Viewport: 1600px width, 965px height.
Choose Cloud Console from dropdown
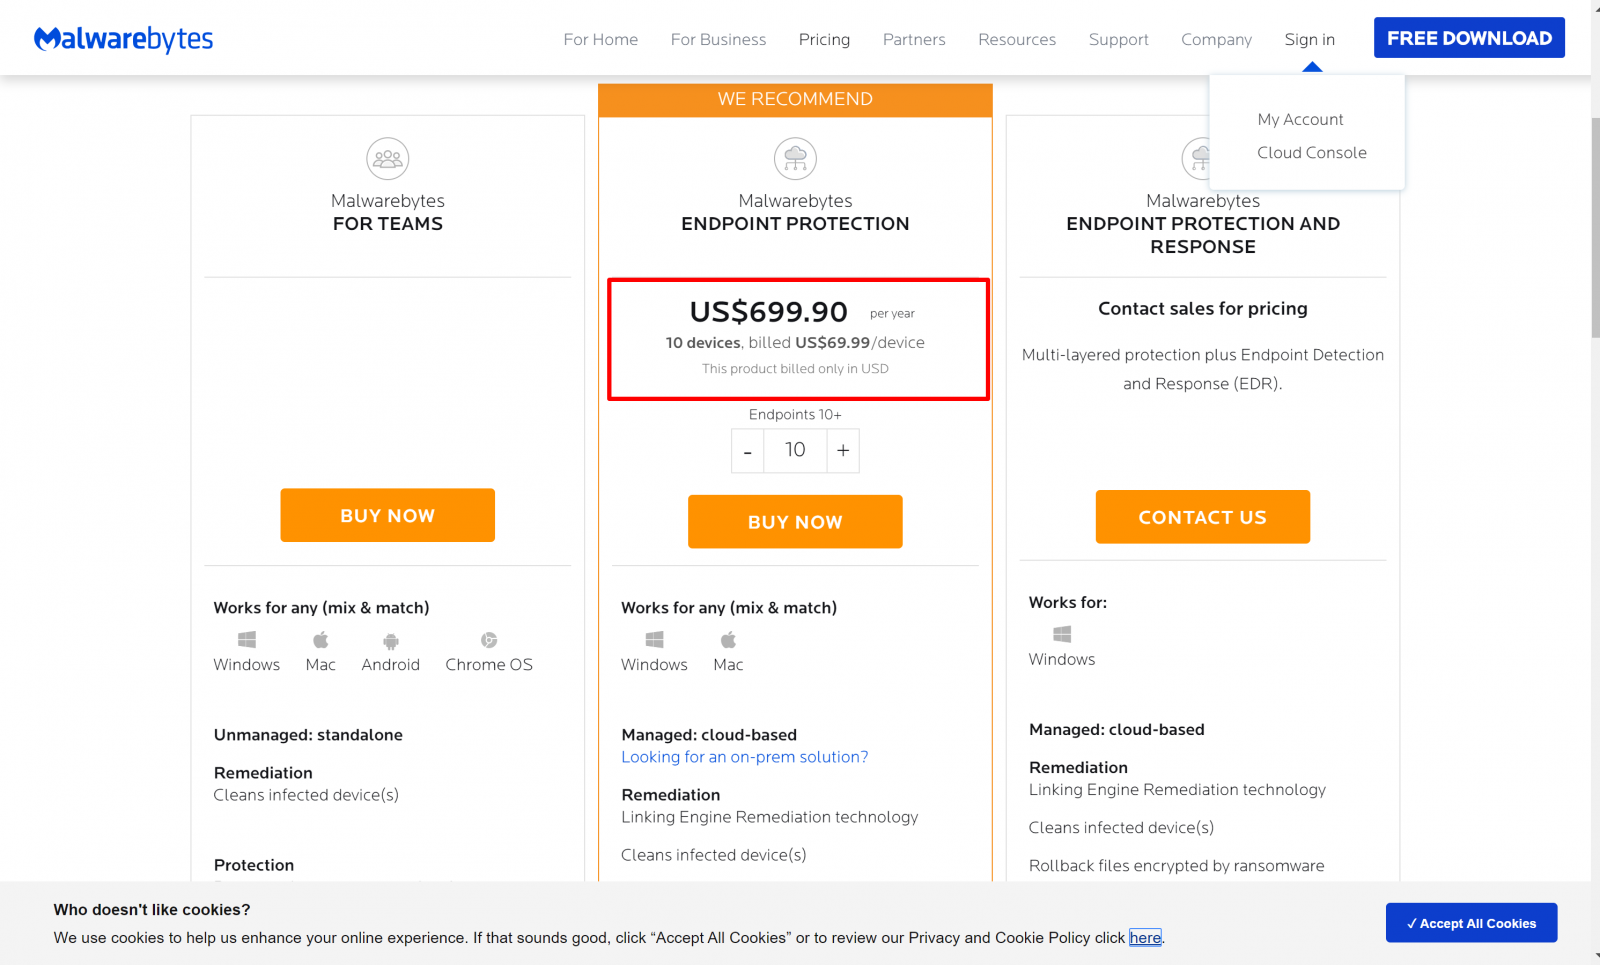pyautogui.click(x=1311, y=152)
